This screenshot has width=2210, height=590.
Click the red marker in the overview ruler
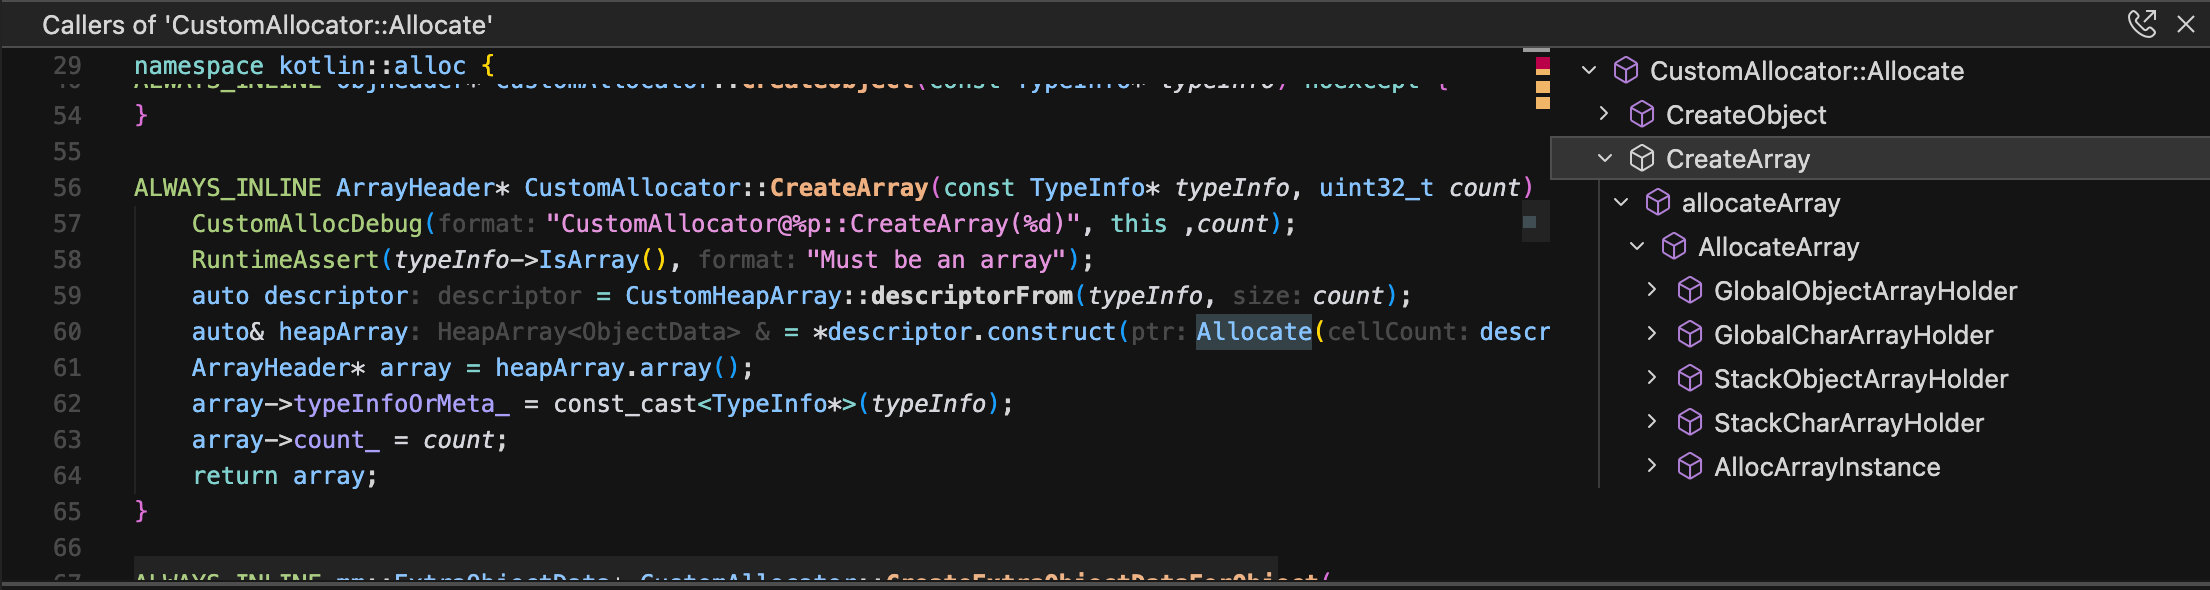(x=1542, y=66)
